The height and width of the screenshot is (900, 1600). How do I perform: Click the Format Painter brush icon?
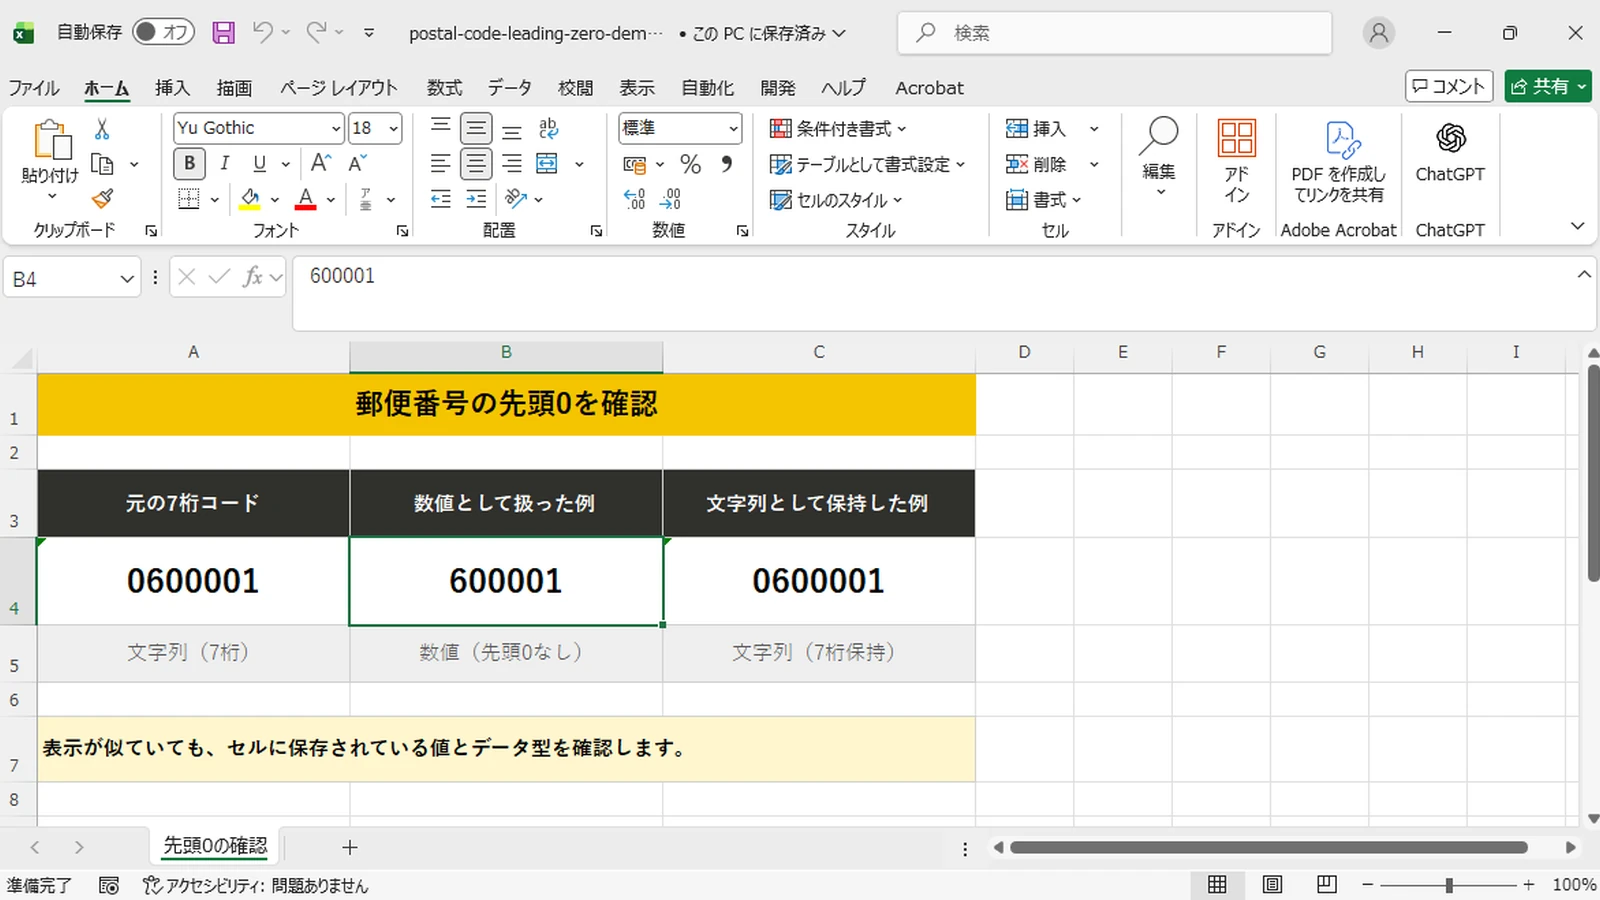coord(102,199)
